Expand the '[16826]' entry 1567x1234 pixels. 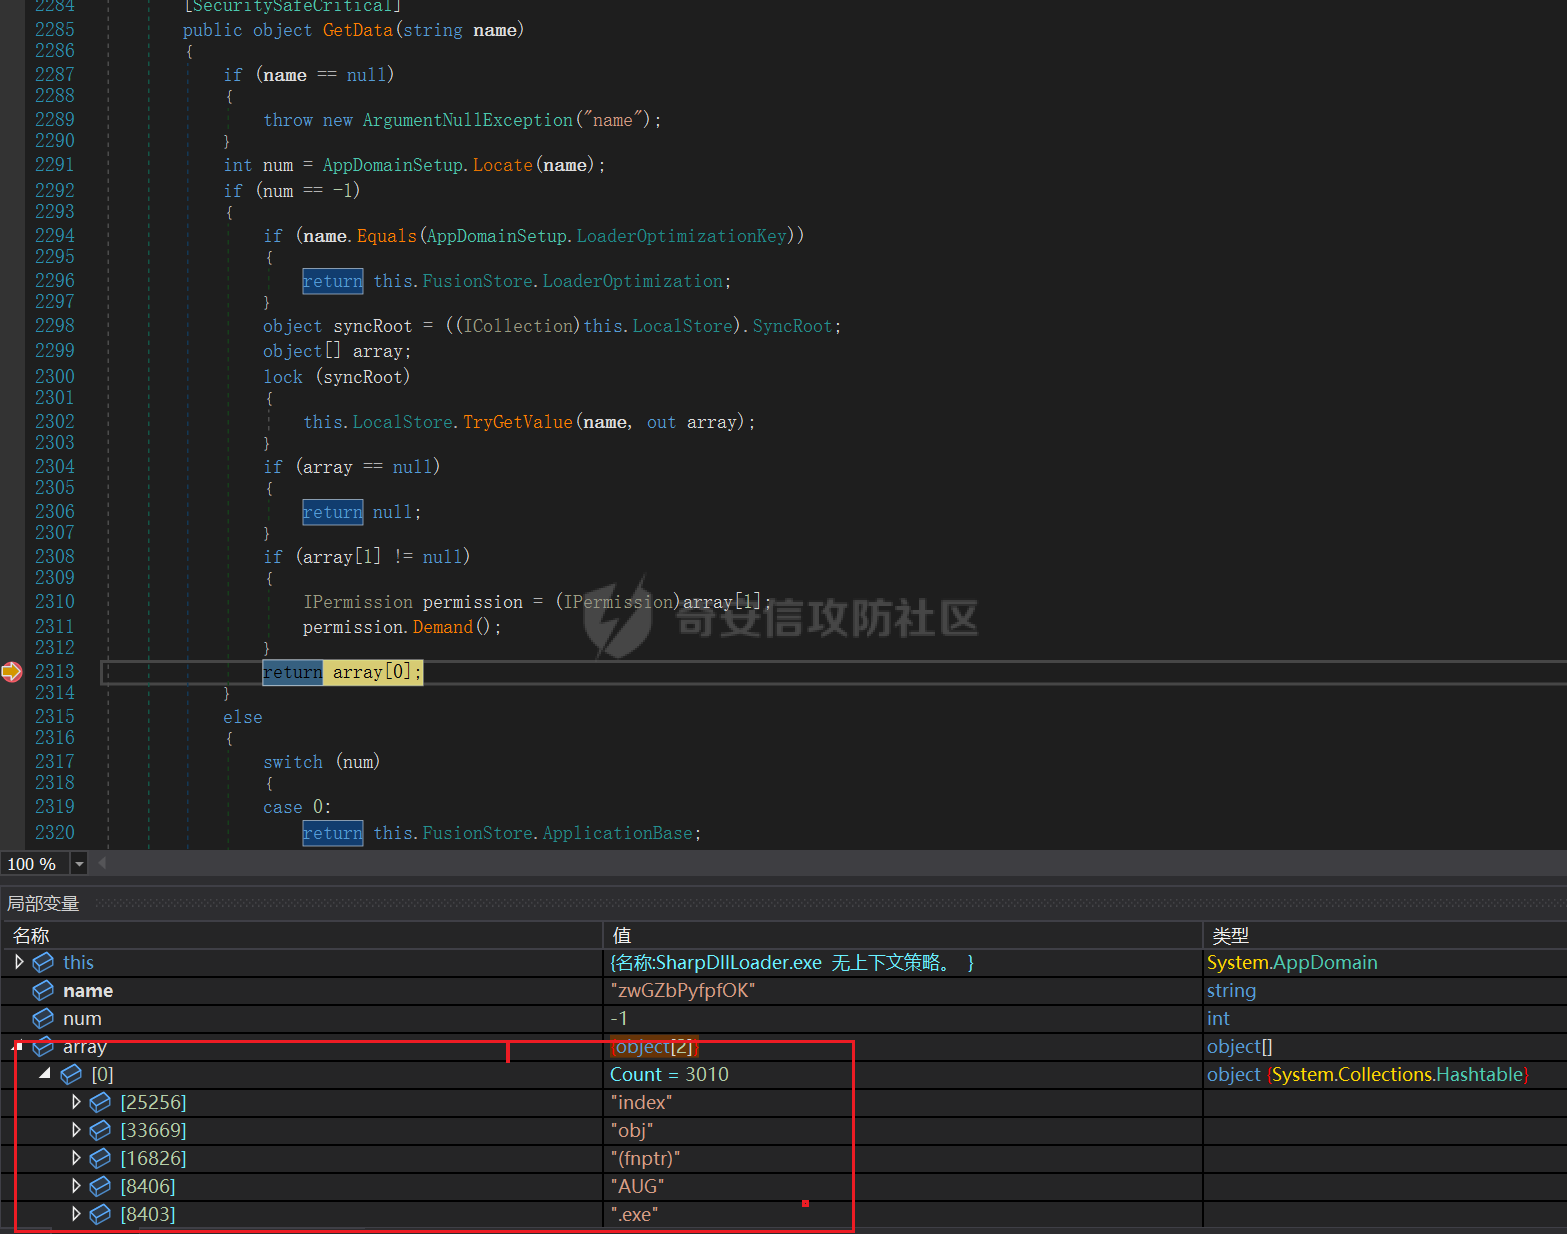pyautogui.click(x=76, y=1158)
